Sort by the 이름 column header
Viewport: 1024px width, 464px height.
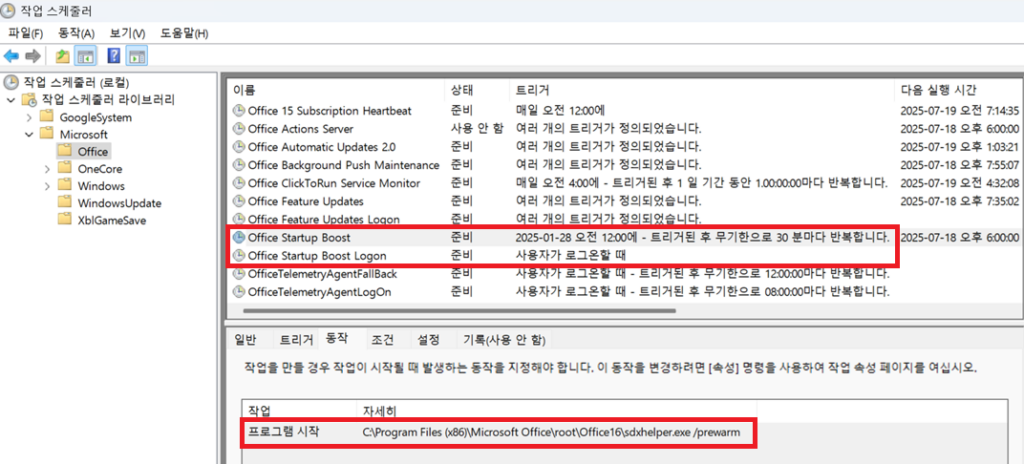[336, 90]
